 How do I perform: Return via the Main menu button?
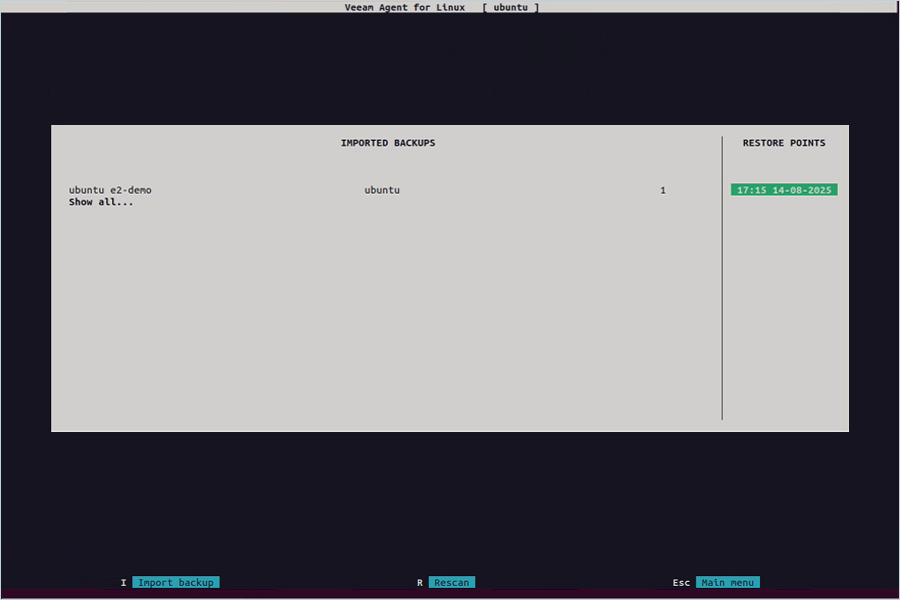tap(728, 582)
